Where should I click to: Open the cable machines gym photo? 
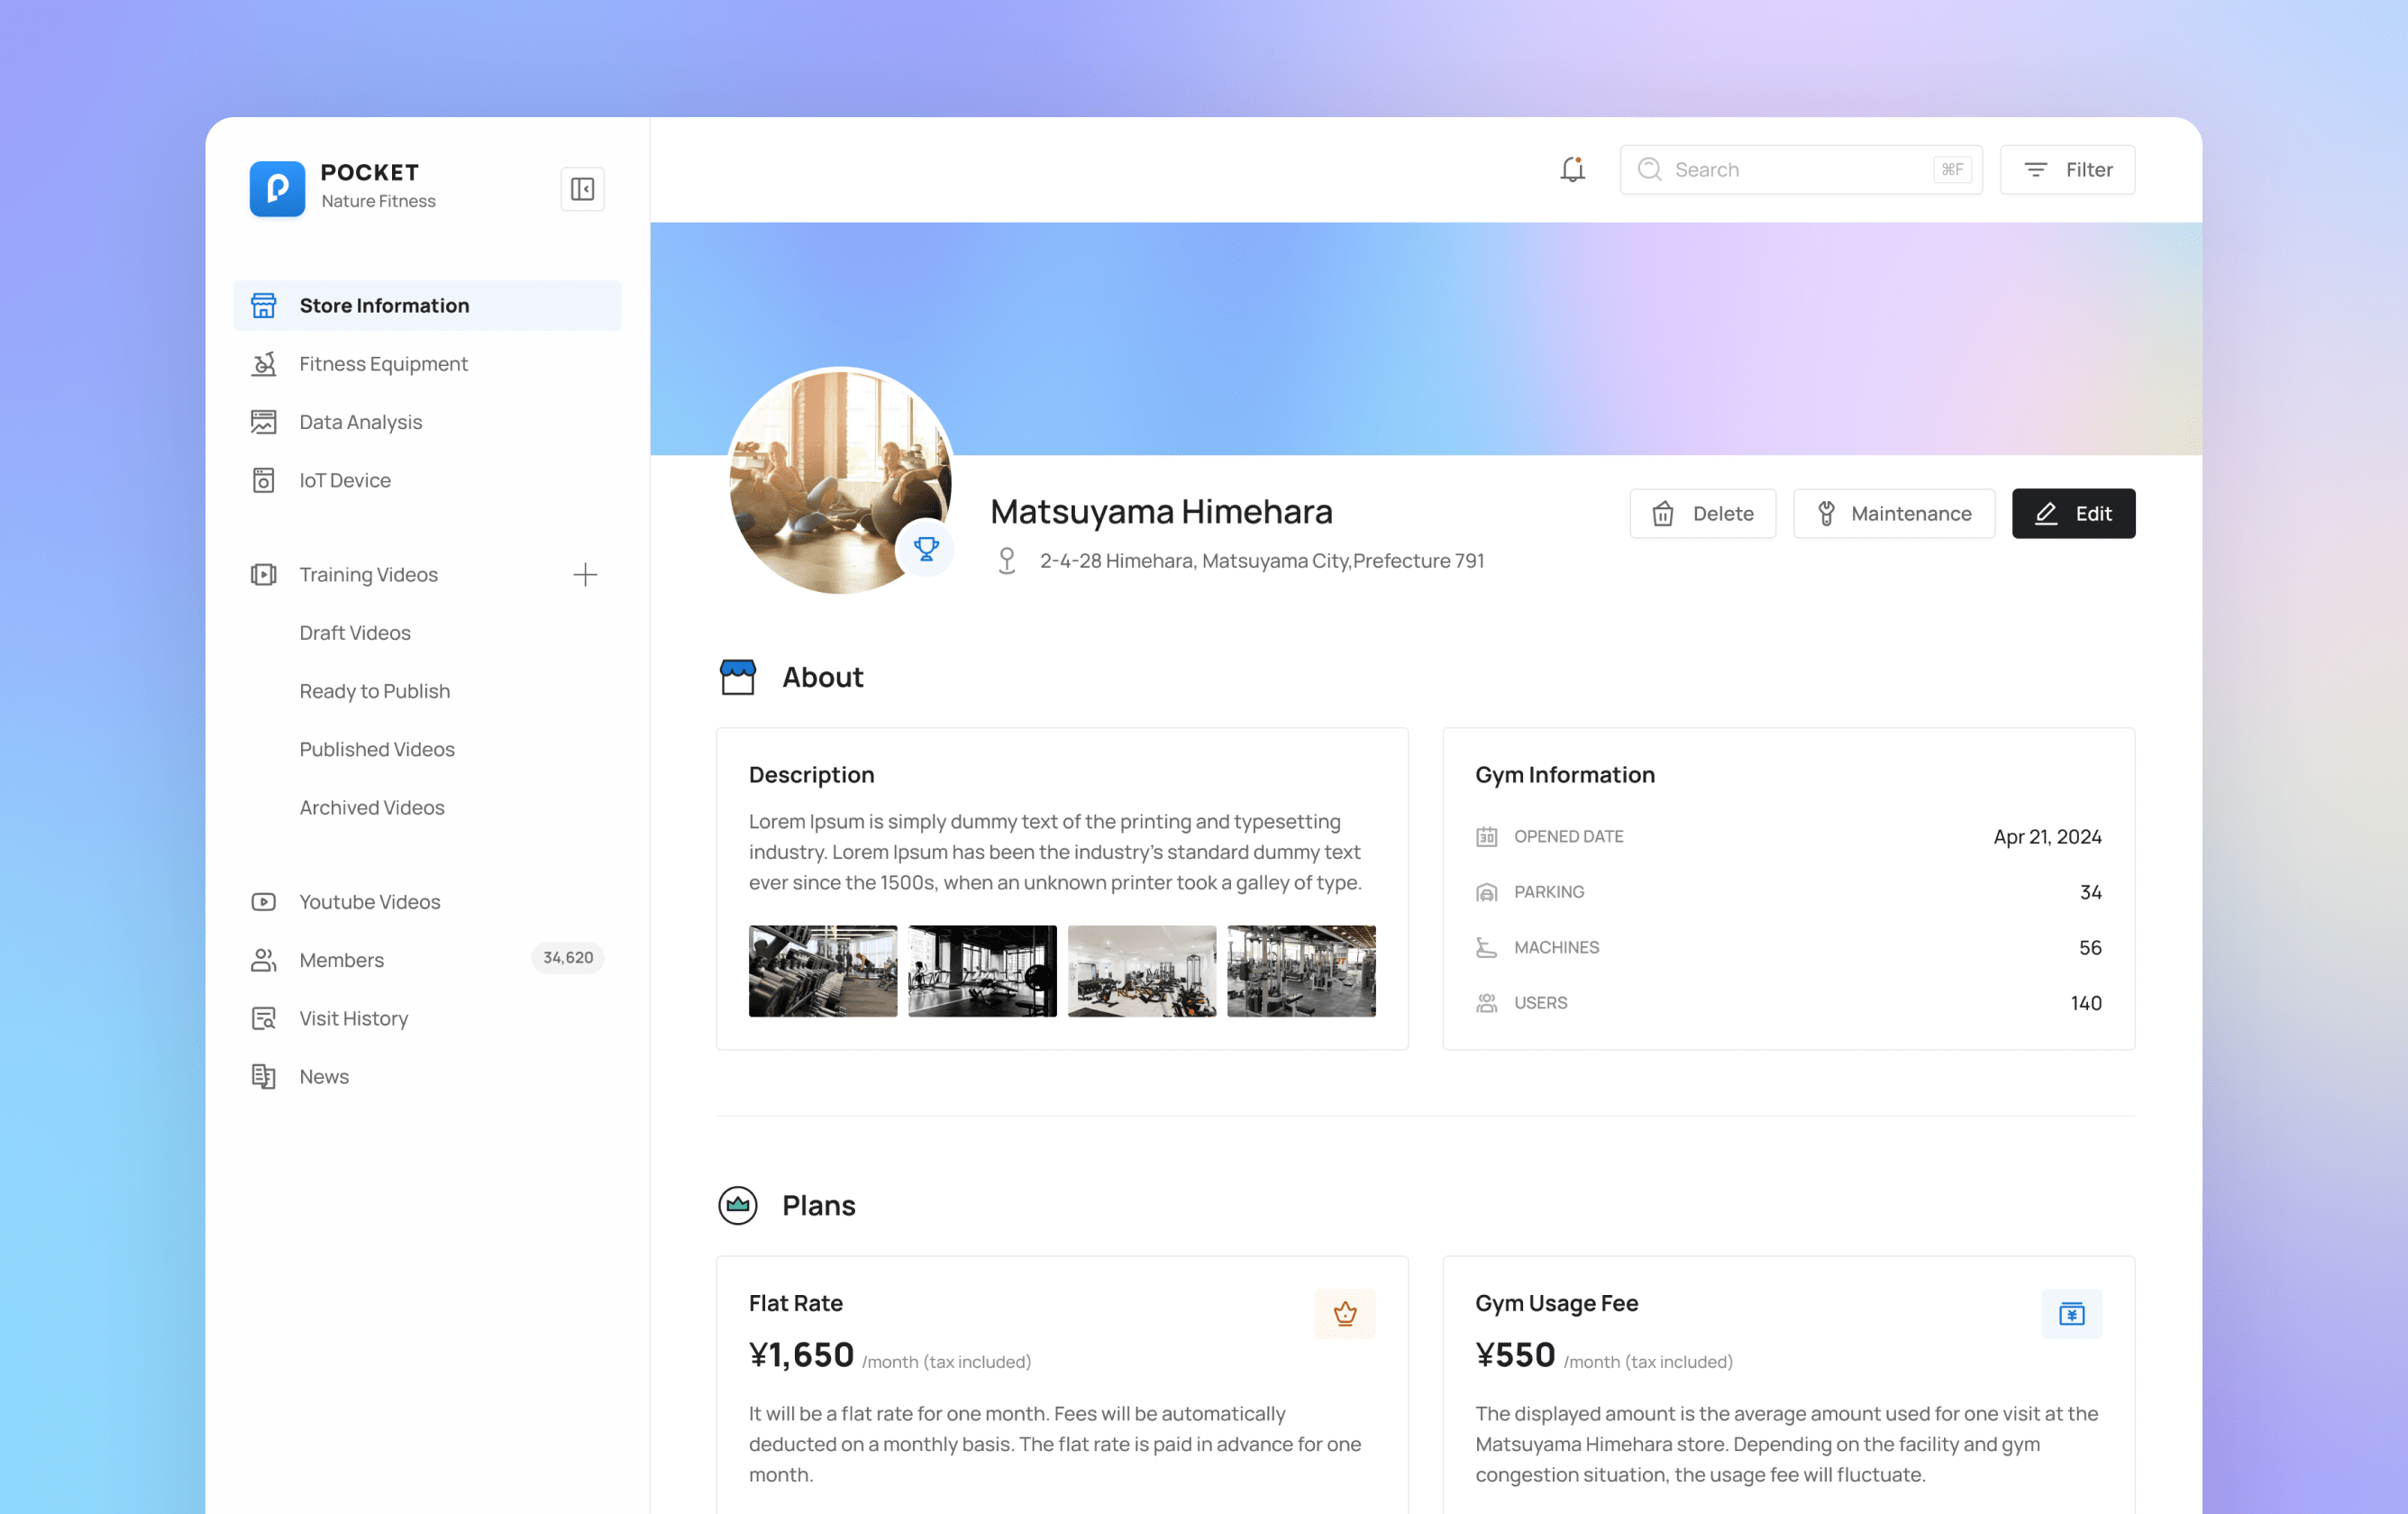[1301, 971]
